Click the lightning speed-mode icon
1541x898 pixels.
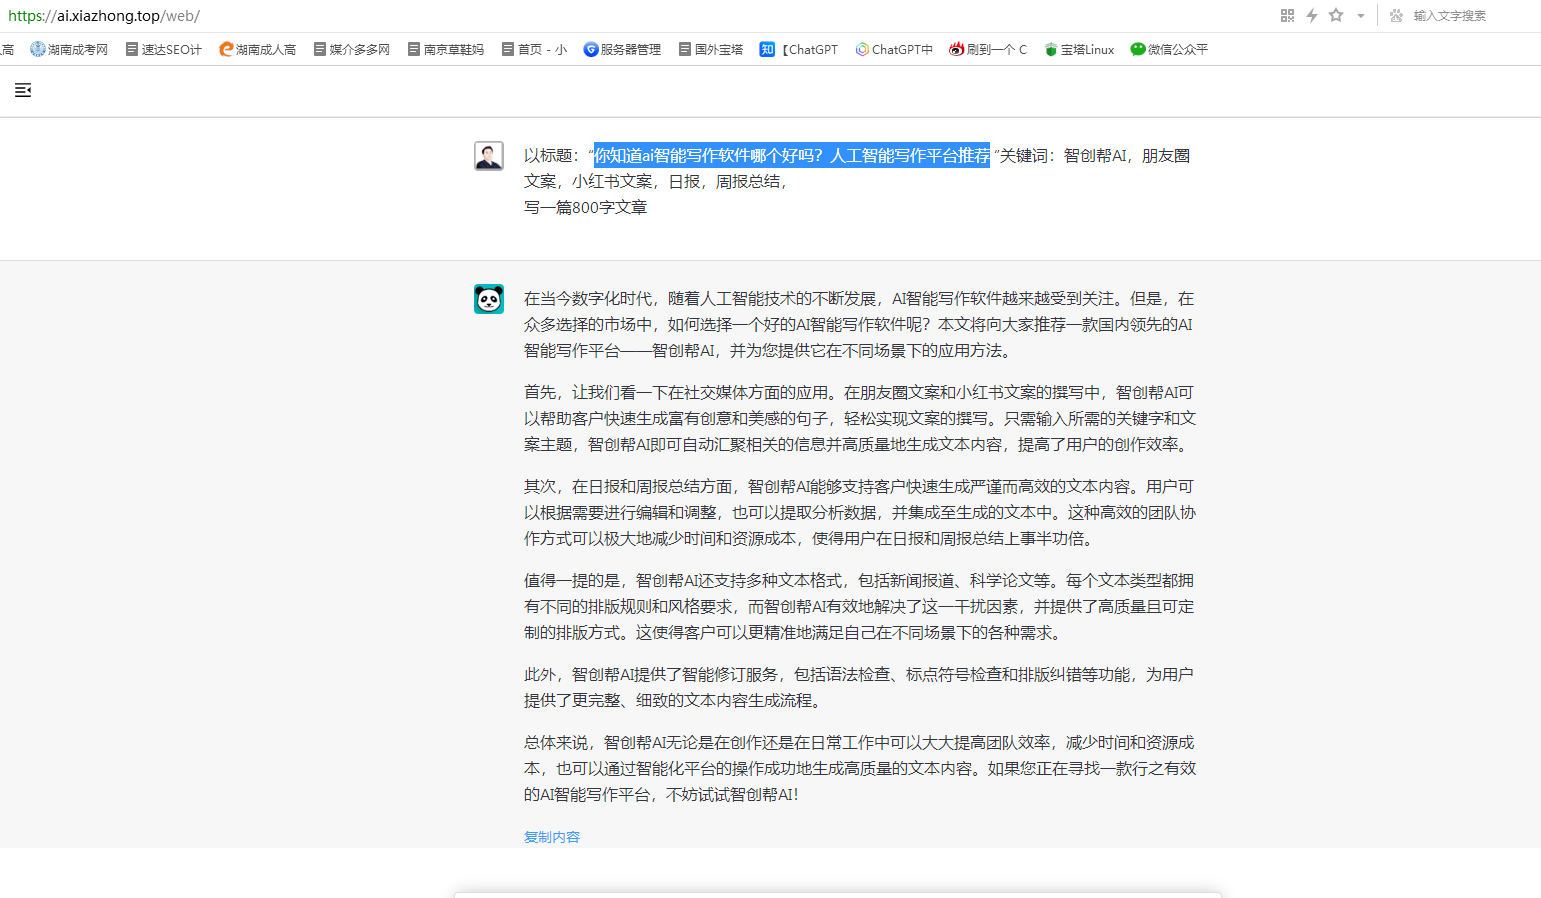[x=1312, y=15]
